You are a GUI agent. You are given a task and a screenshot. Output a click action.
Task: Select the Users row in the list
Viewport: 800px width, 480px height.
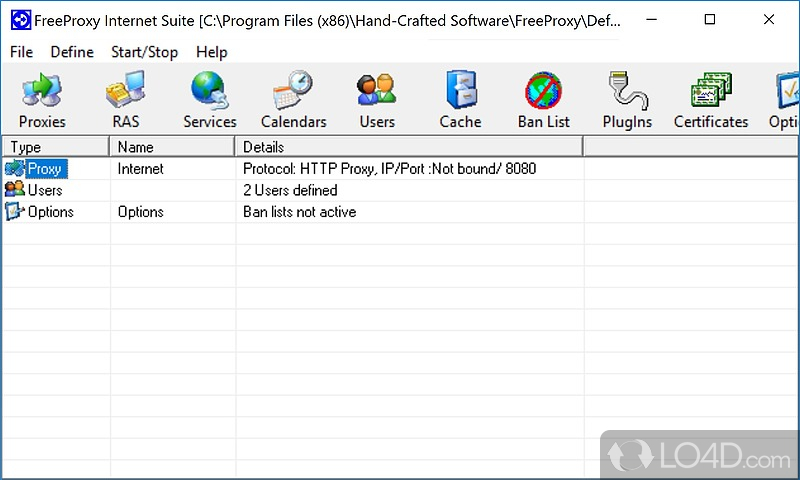pos(44,190)
